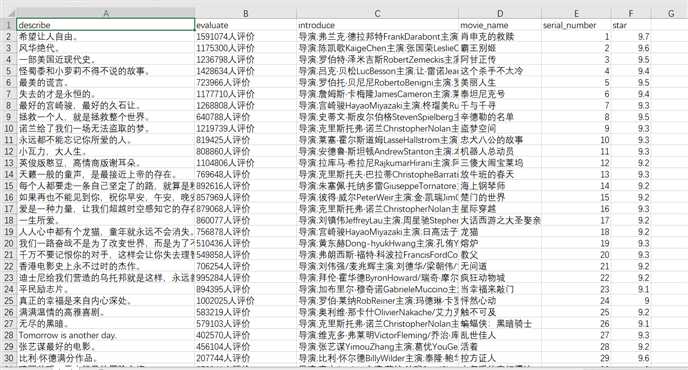Image resolution: width=688 pixels, height=370 pixels.
Task: Click the cell '1002025人评价'
Action: coord(246,301)
